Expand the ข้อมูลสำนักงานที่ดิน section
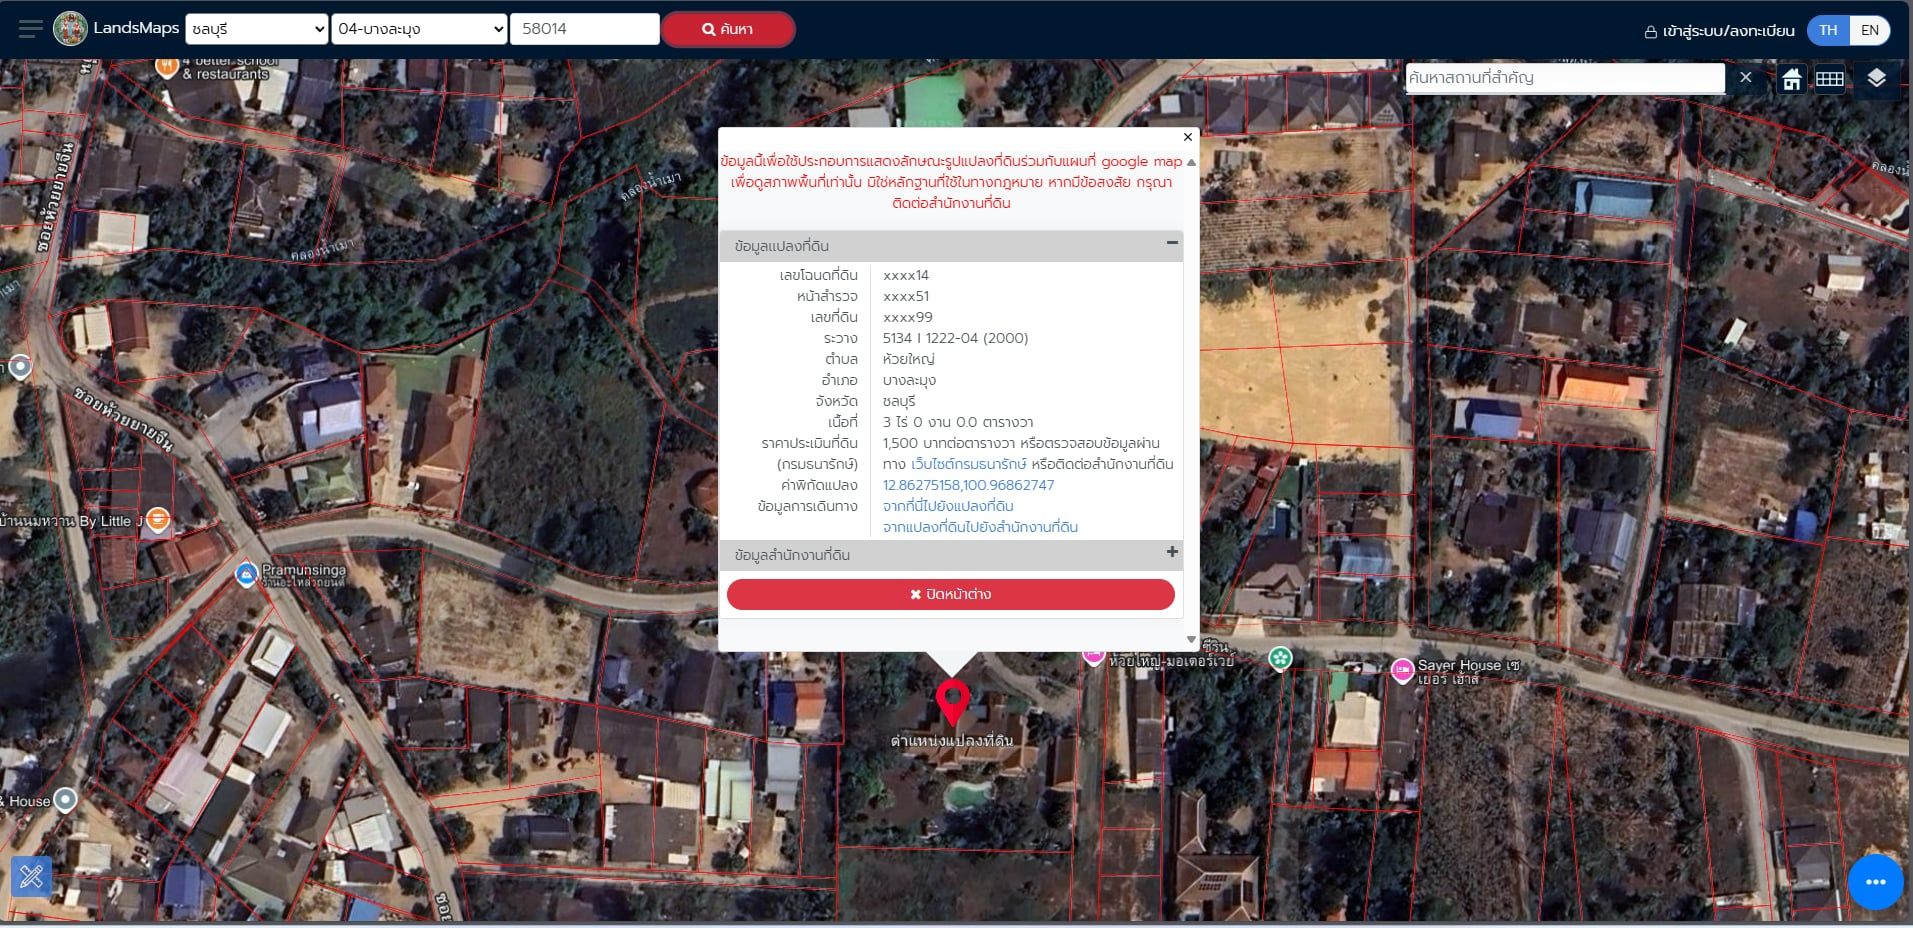Viewport: 1913px width, 928px height. pyautogui.click(x=1172, y=552)
